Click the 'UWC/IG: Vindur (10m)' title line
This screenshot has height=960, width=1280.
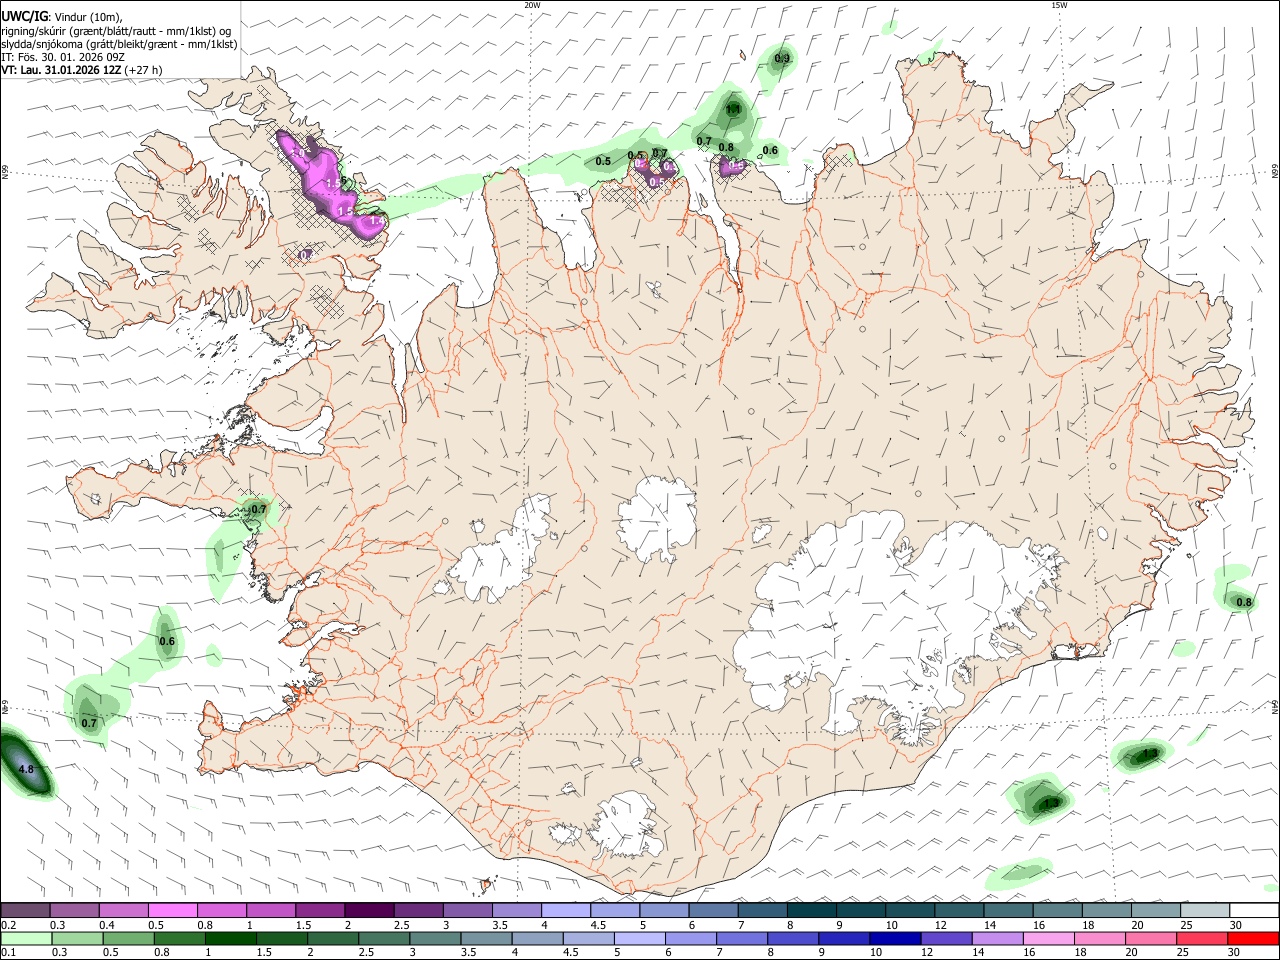pos(62,17)
